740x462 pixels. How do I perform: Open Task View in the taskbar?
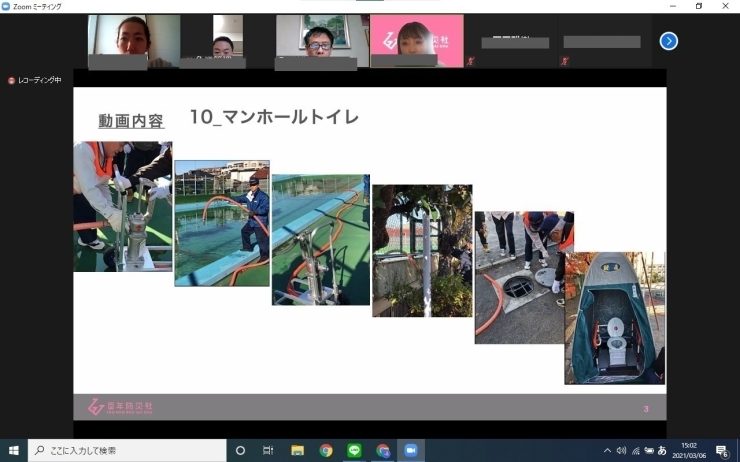tap(268, 451)
